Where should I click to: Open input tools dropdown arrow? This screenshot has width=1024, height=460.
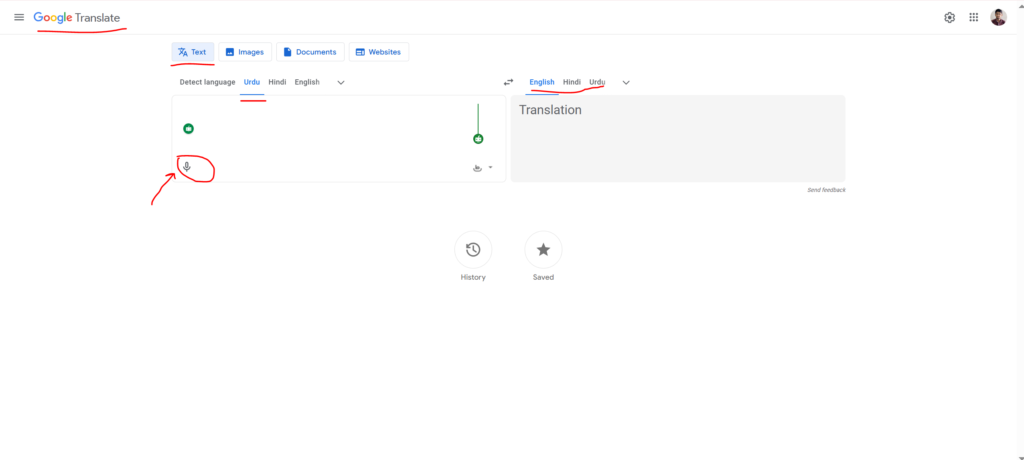[x=490, y=168]
